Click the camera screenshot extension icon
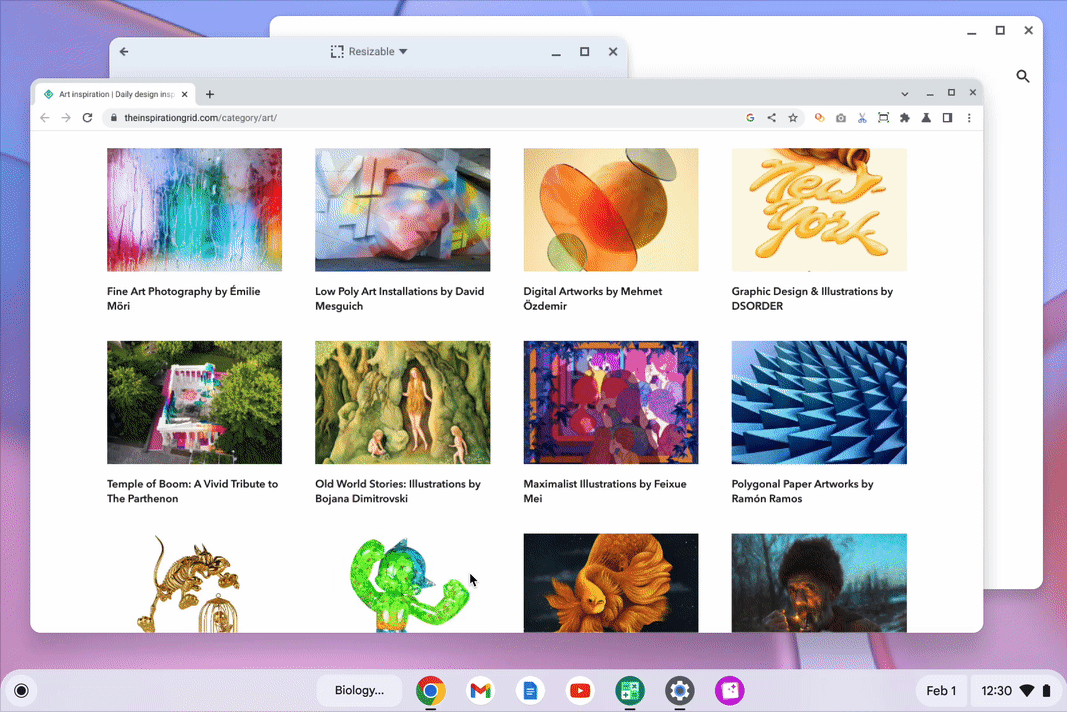 pyautogui.click(x=841, y=118)
